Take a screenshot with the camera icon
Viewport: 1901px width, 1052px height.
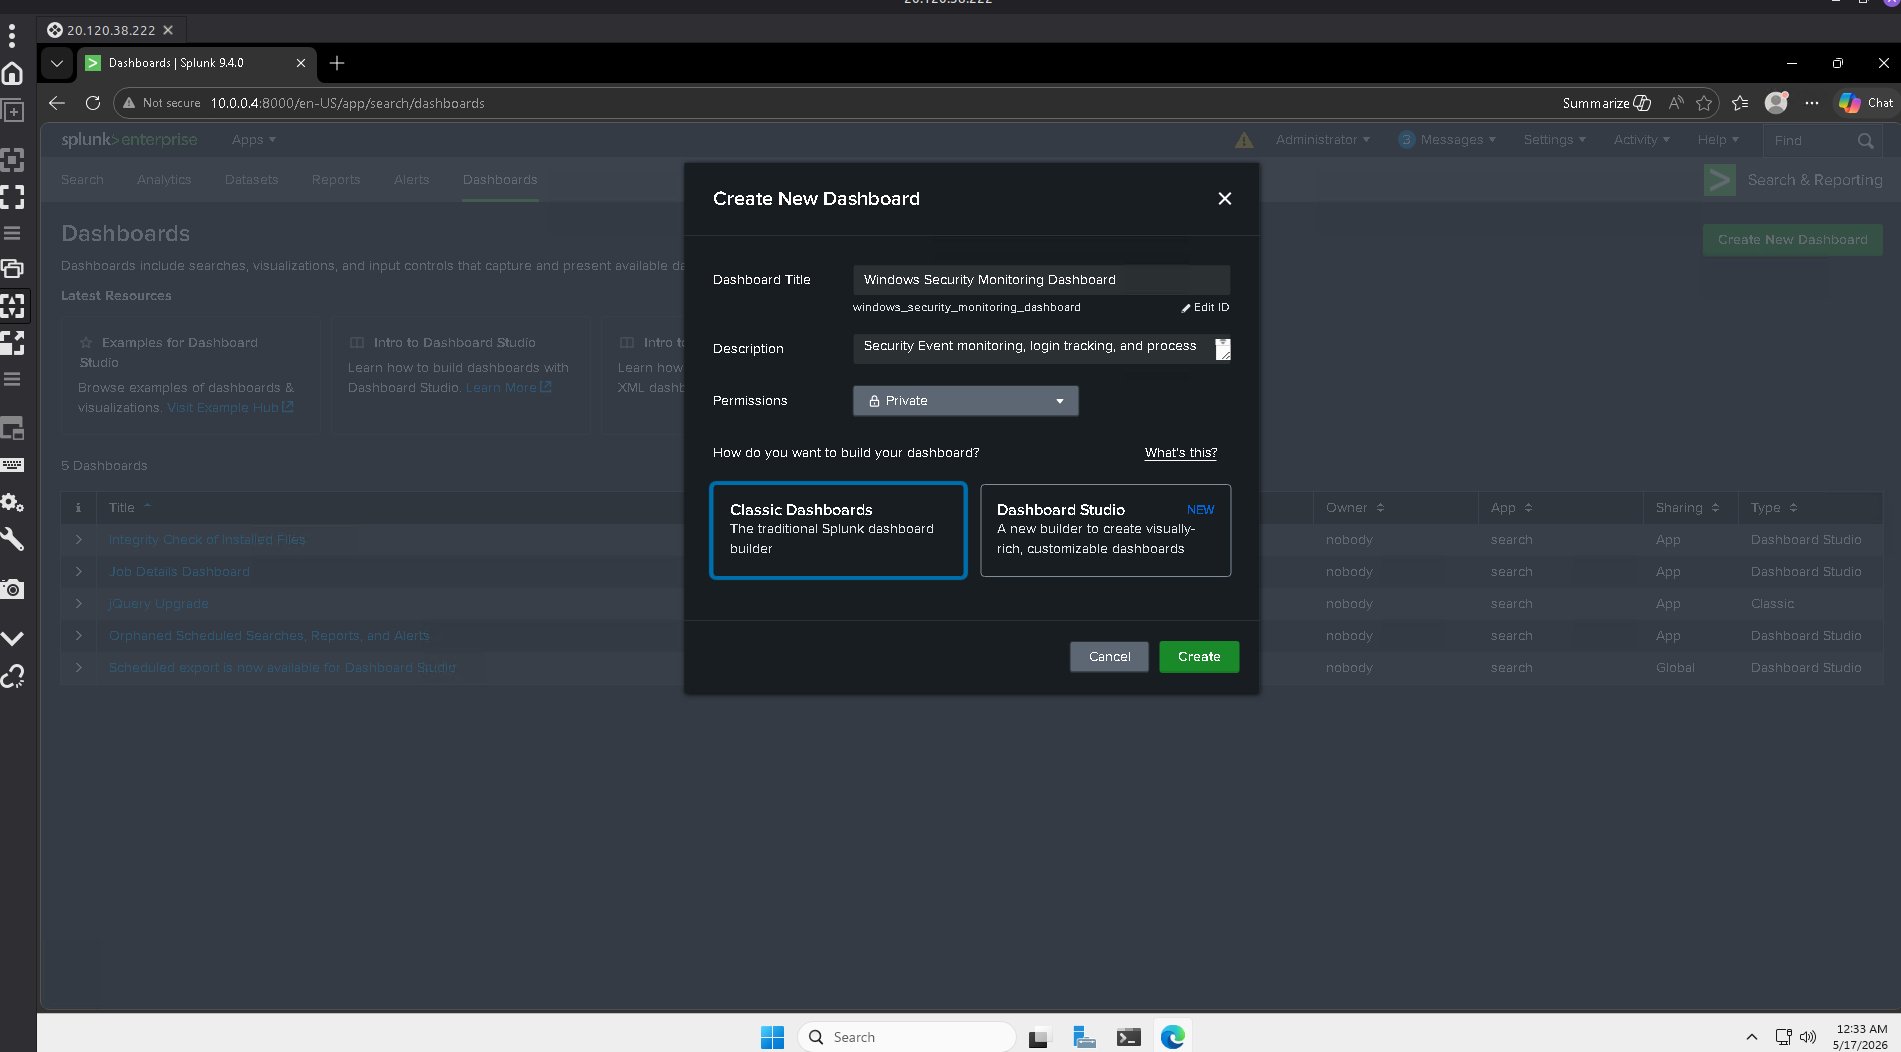tap(13, 589)
